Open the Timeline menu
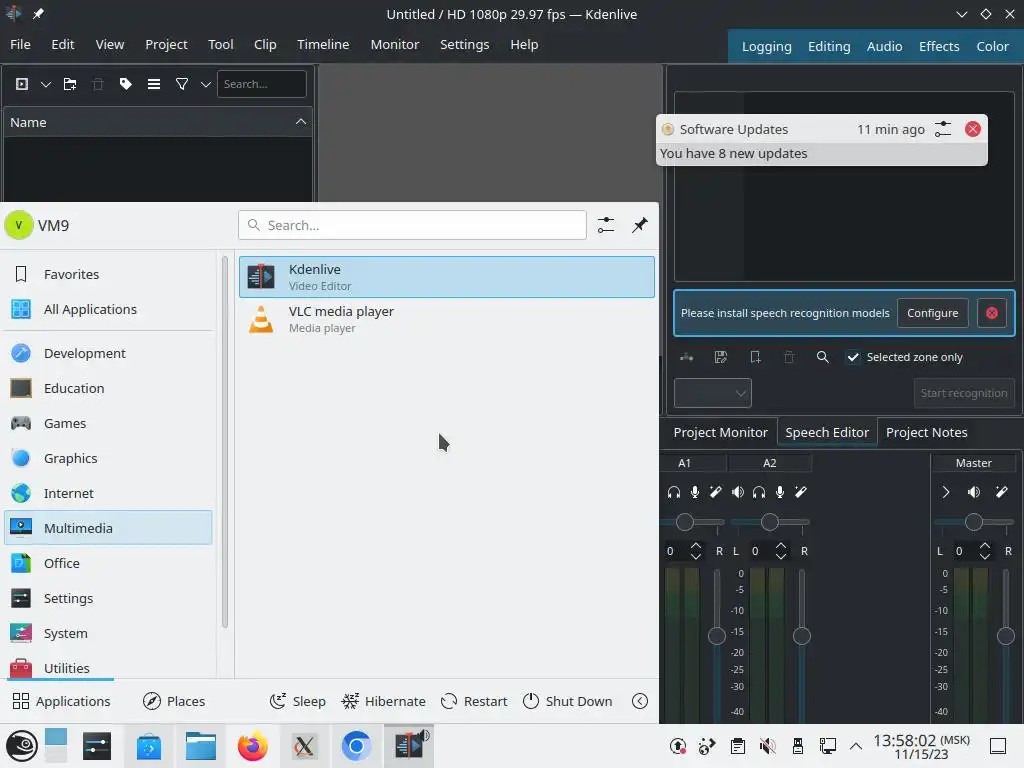This screenshot has width=1024, height=768. pyautogui.click(x=323, y=44)
